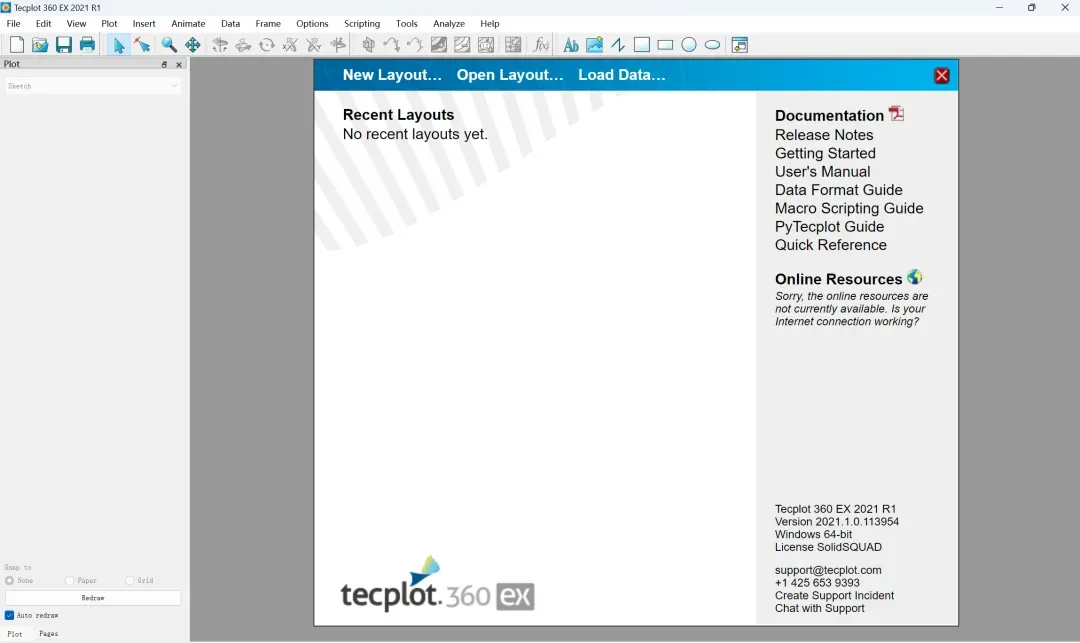Select the Adjustor tool with red cross
The image size is (1080, 643).
tap(143, 45)
